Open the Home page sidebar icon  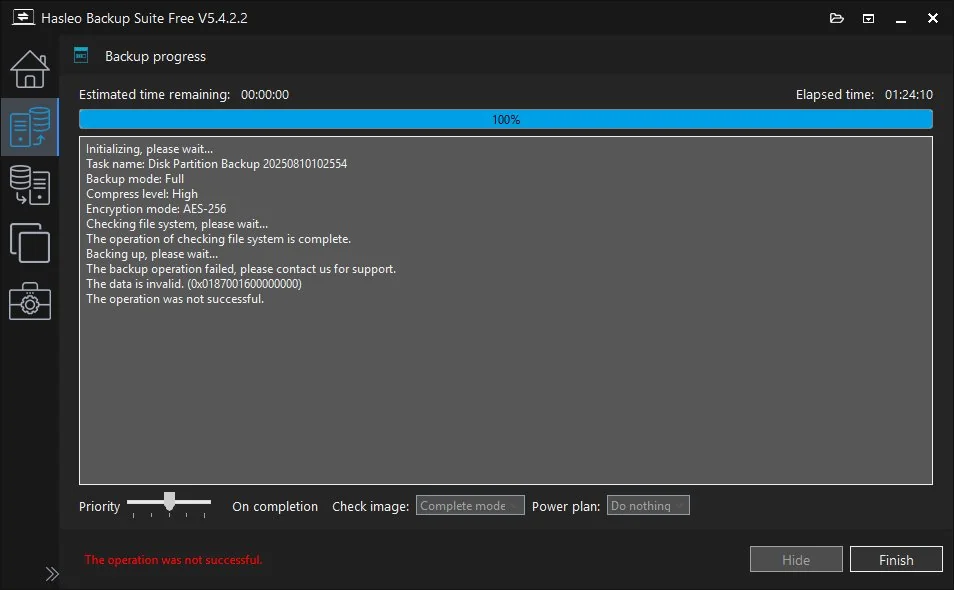pos(29,69)
